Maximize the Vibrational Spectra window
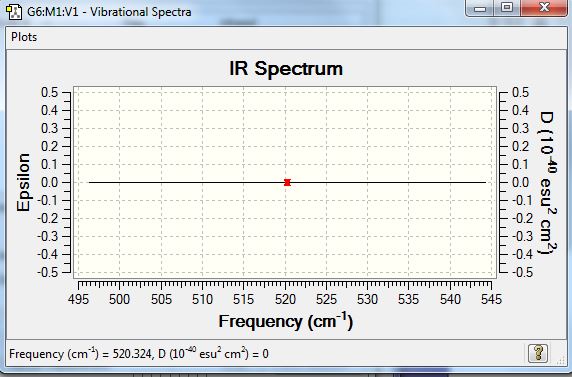This screenshot has width=572, height=377. pyautogui.click(x=507, y=8)
